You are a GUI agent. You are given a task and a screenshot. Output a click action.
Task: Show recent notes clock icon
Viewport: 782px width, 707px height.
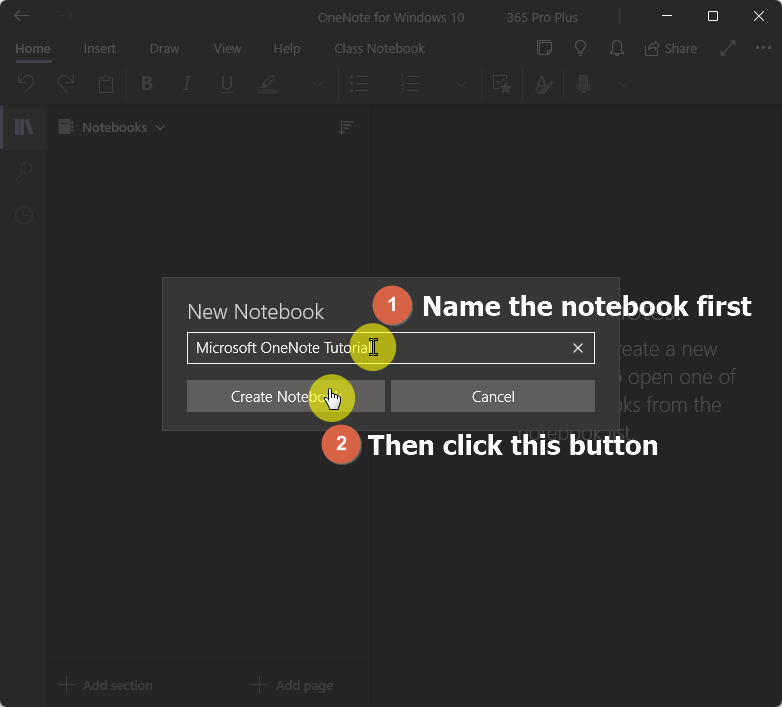(x=24, y=215)
